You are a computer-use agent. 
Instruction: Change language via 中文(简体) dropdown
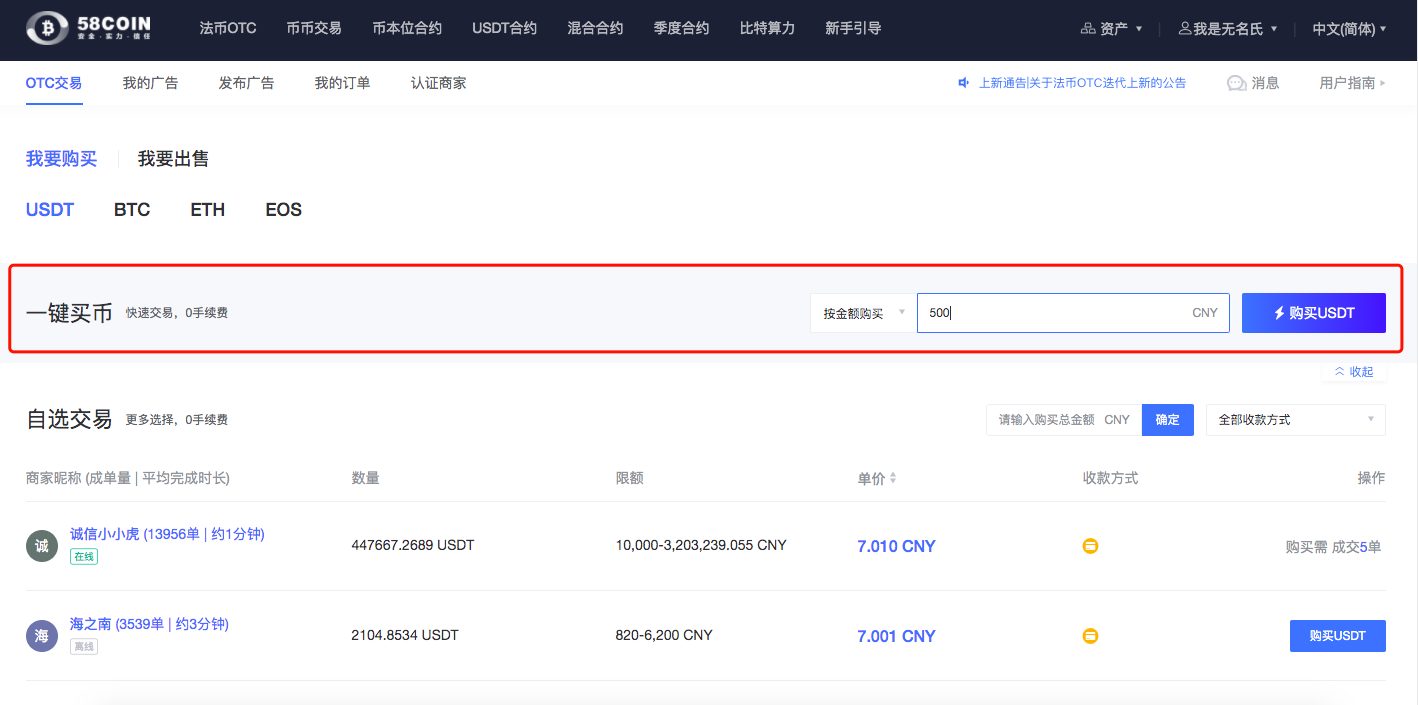(x=1349, y=29)
